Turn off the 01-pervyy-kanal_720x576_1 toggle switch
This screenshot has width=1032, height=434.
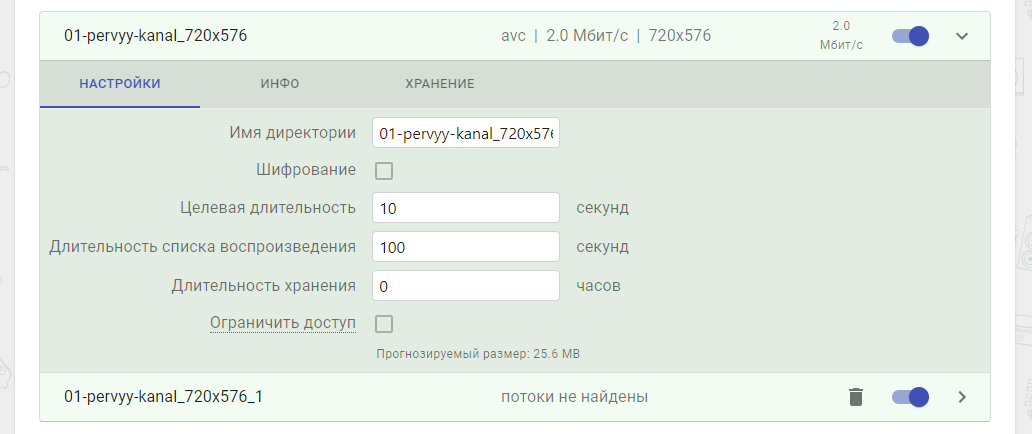tap(910, 397)
